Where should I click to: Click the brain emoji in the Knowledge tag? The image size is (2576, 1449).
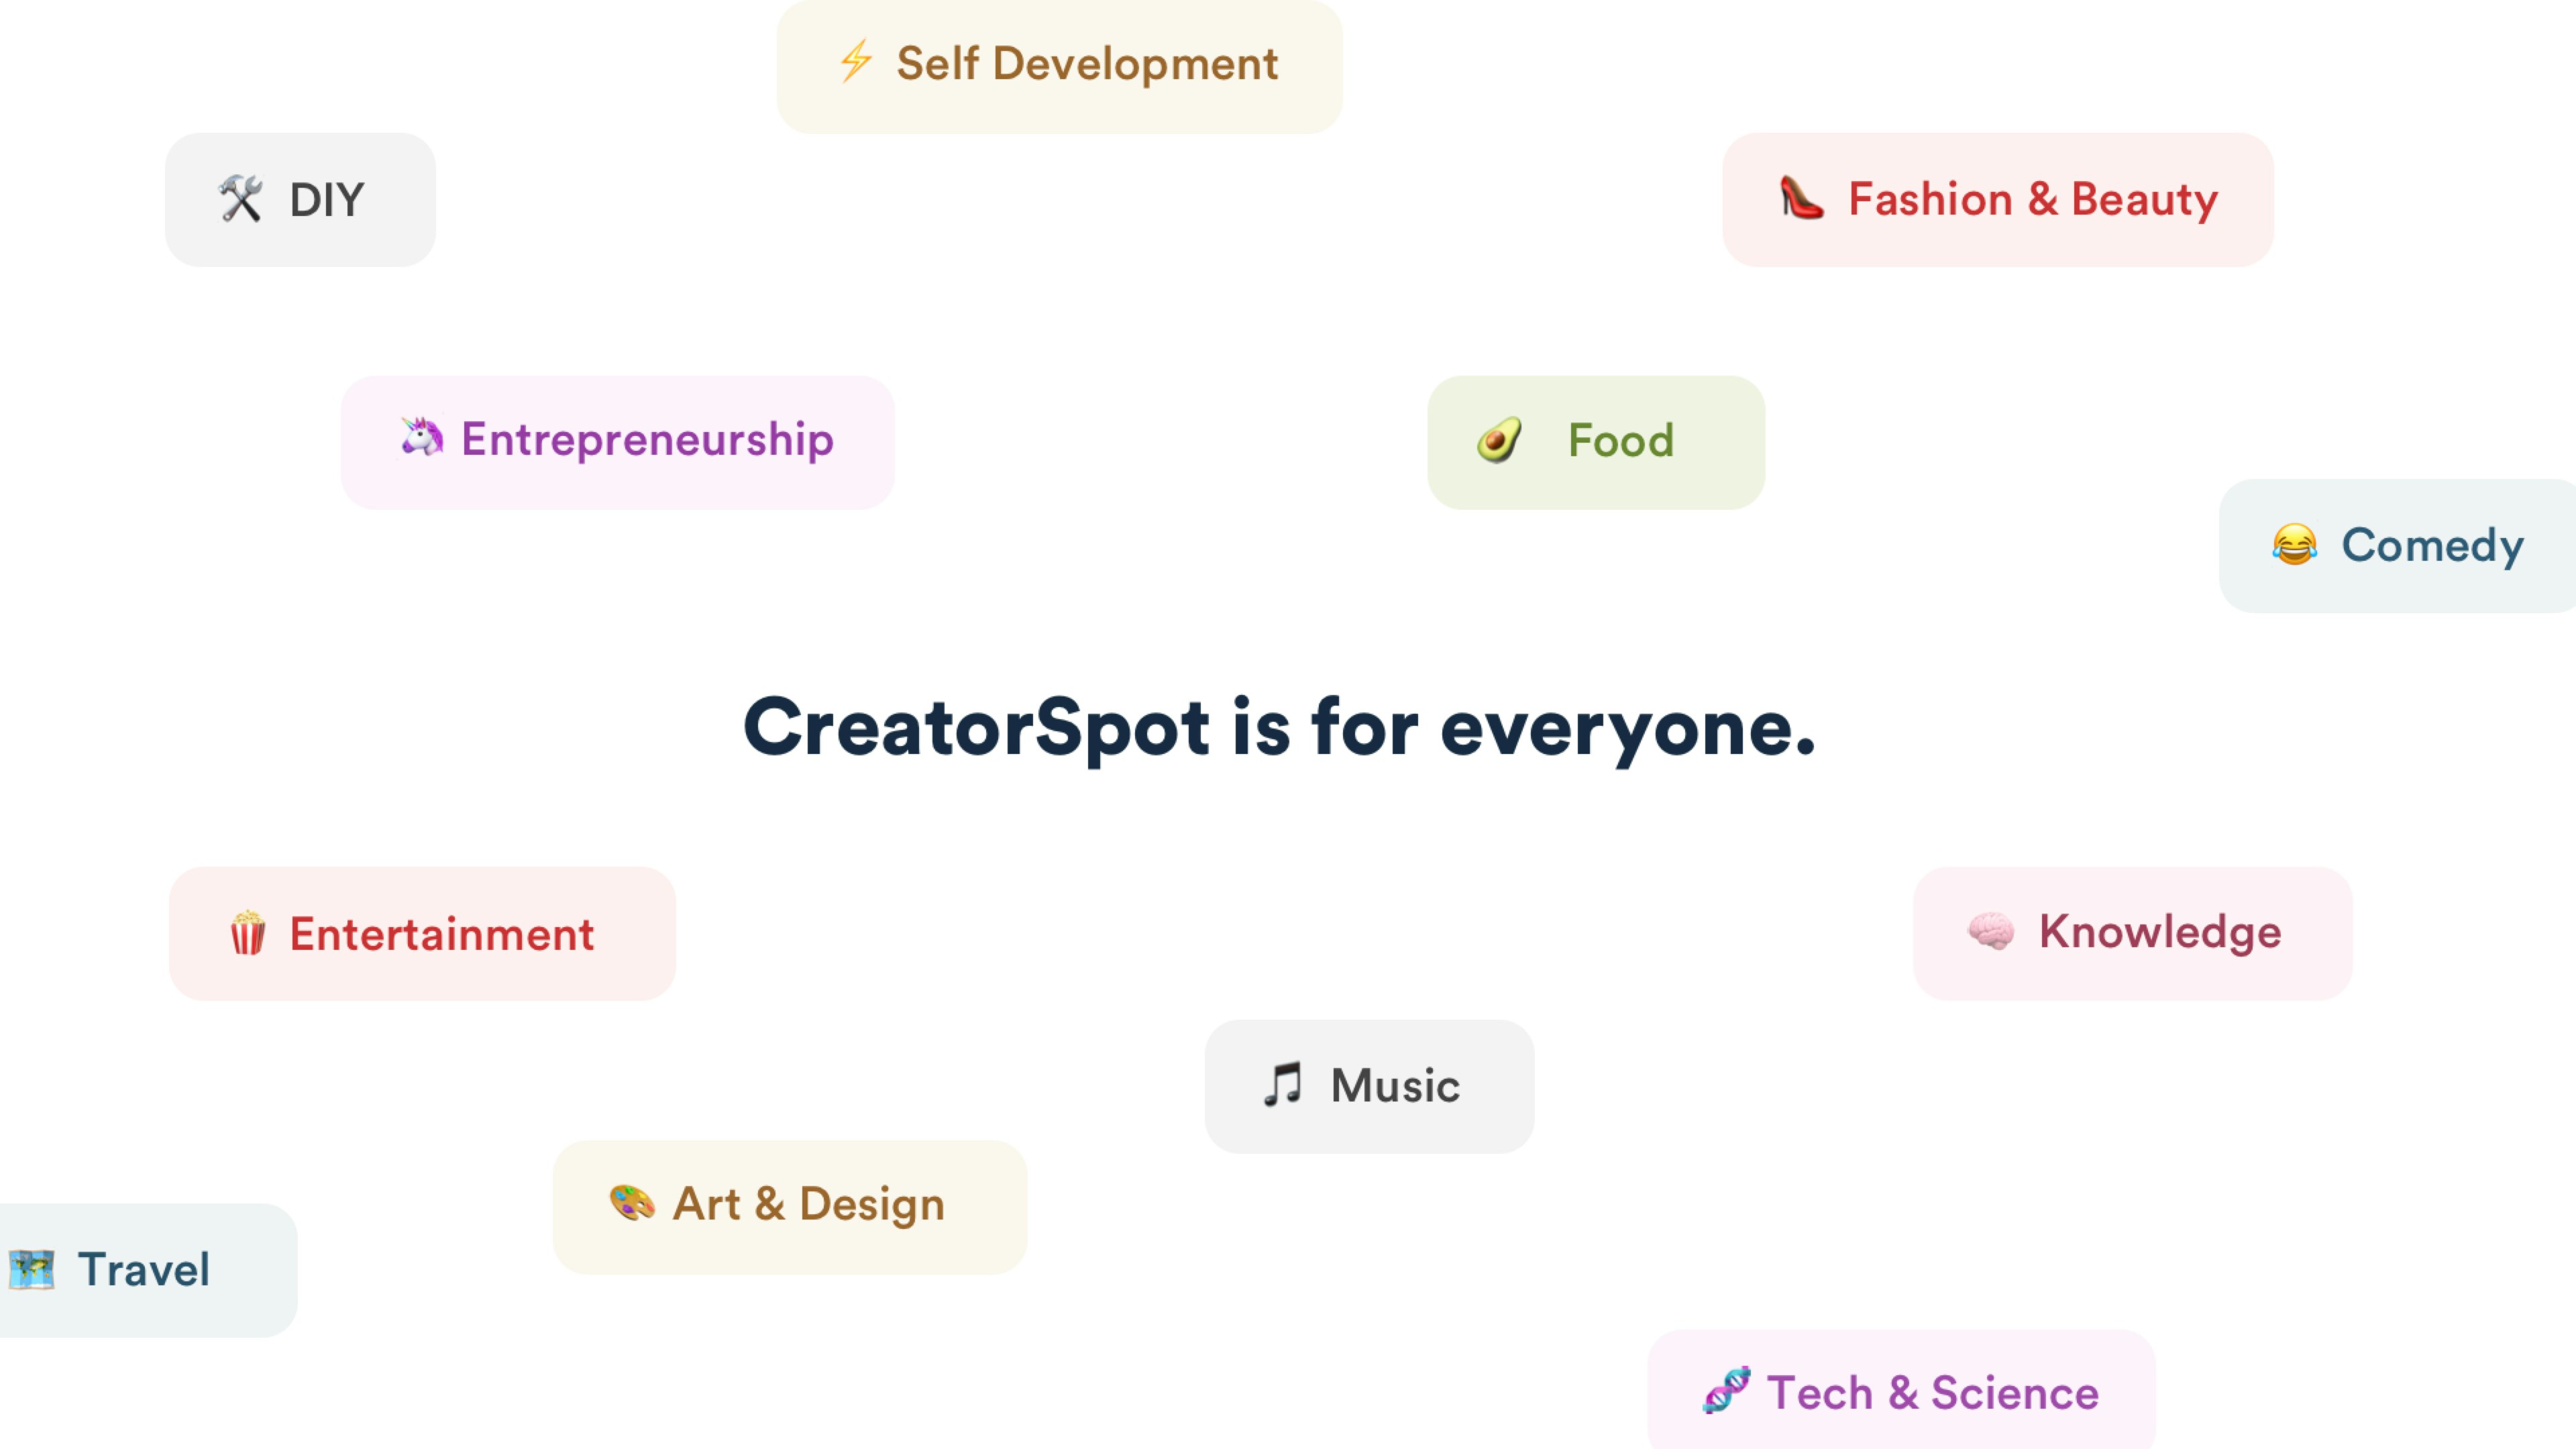(x=1990, y=932)
